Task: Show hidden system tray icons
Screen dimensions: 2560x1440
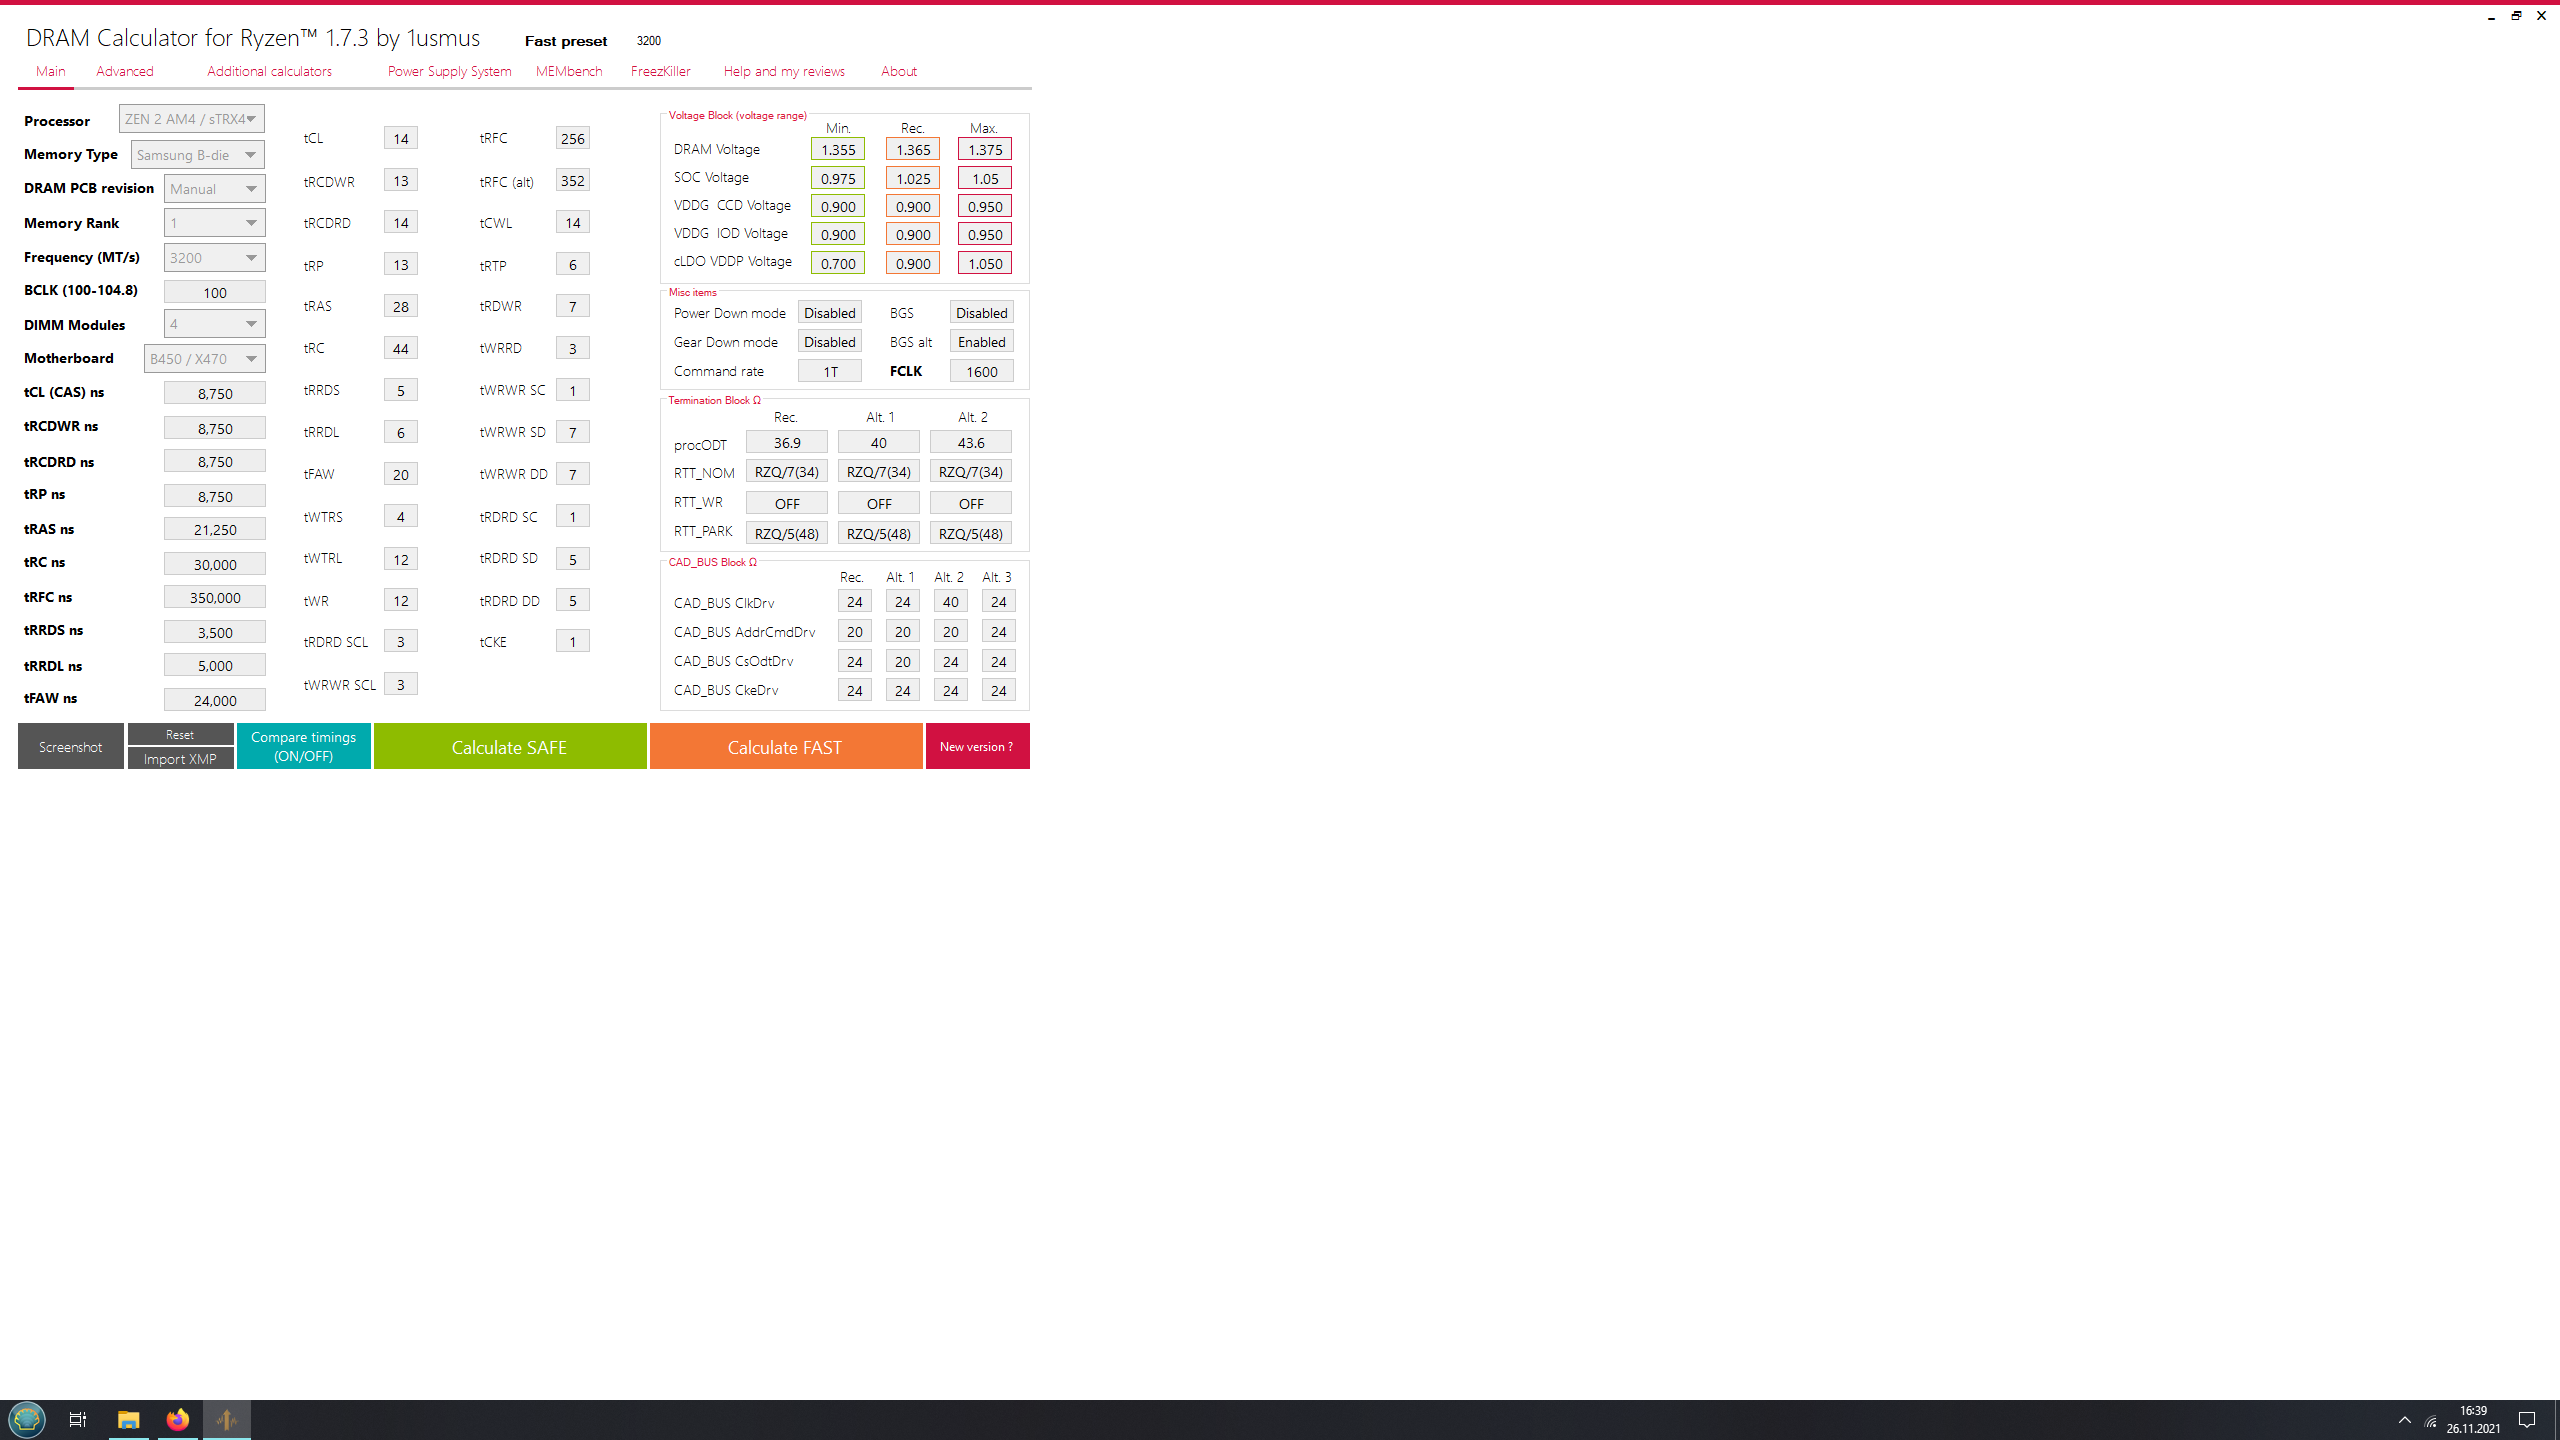Action: pyautogui.click(x=2405, y=1420)
